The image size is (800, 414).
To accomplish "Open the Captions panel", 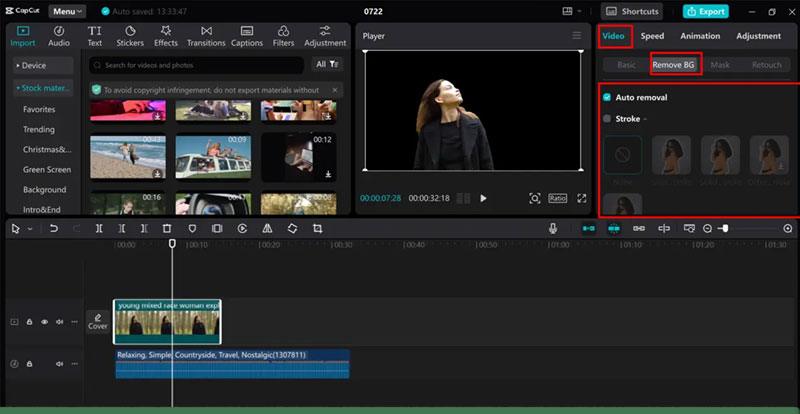I will click(x=247, y=36).
